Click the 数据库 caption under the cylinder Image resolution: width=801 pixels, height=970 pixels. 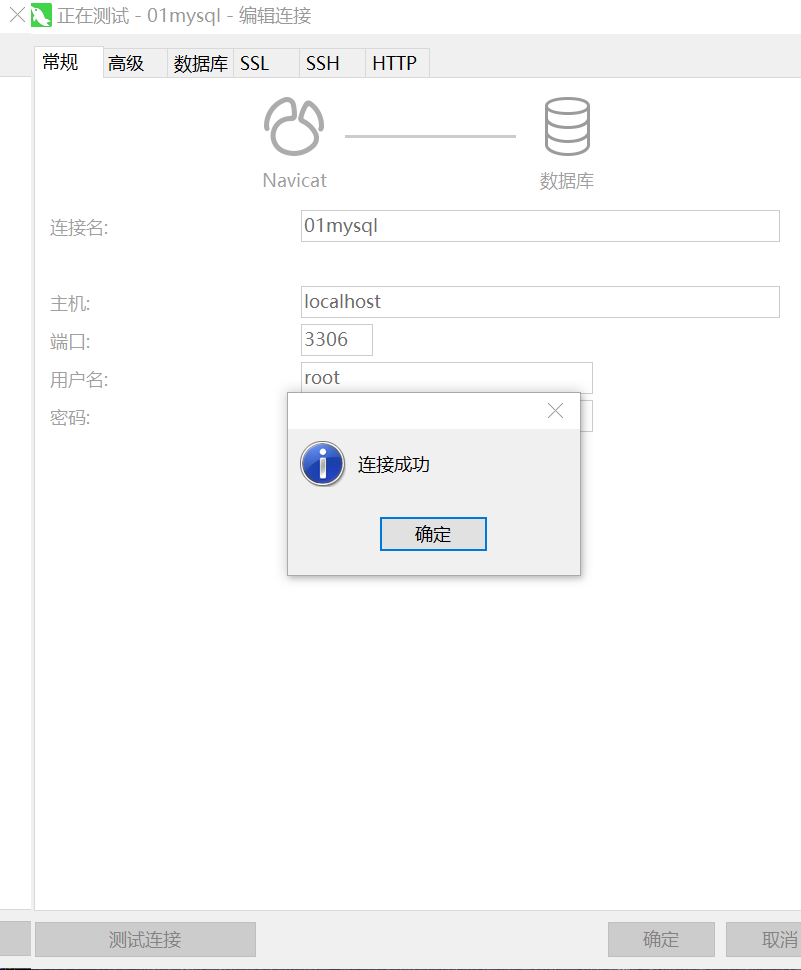[567, 181]
